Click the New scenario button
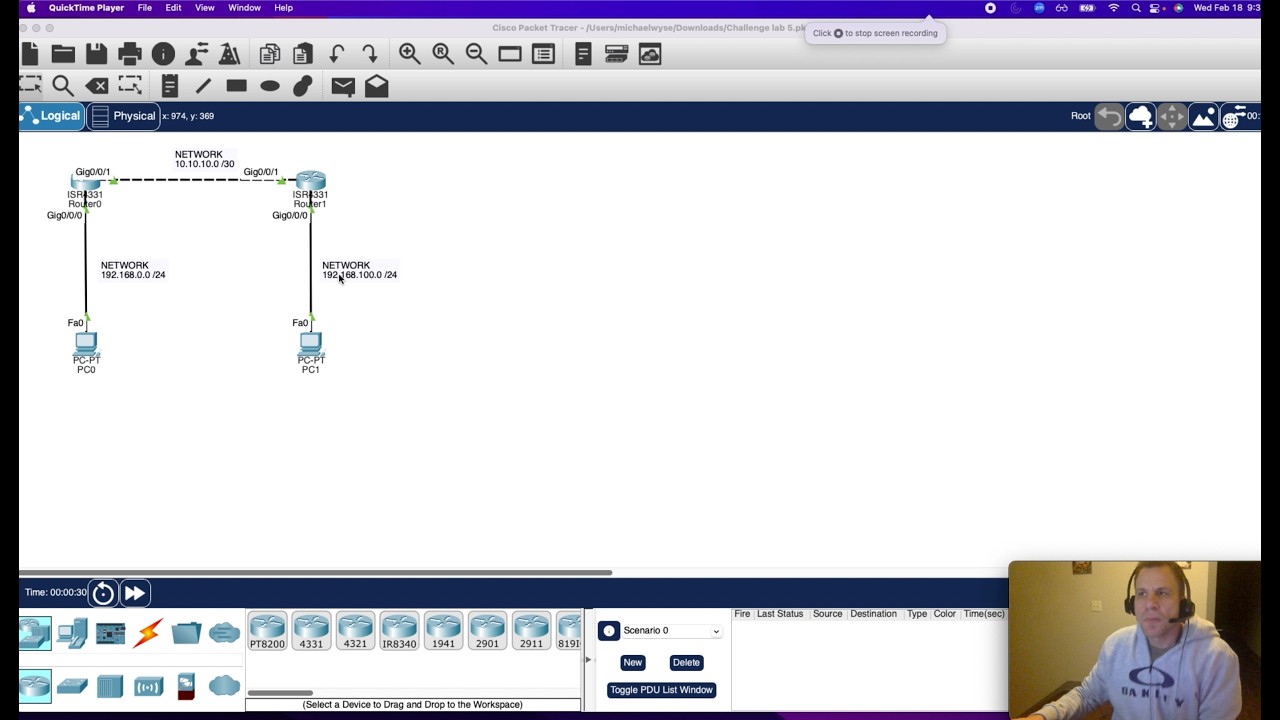The height and width of the screenshot is (720, 1280). pos(633,663)
